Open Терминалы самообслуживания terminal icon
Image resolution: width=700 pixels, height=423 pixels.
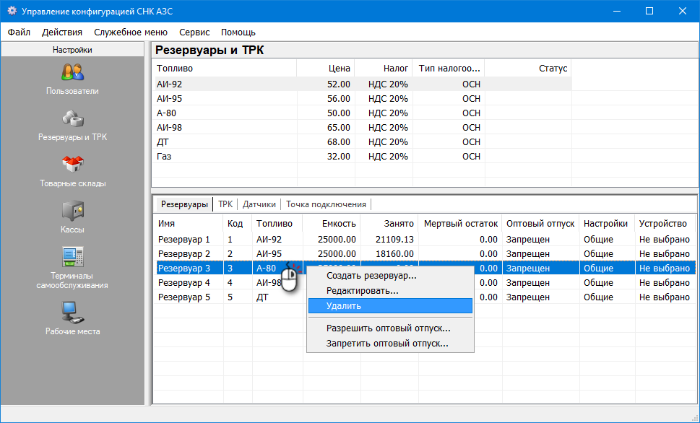(72, 258)
